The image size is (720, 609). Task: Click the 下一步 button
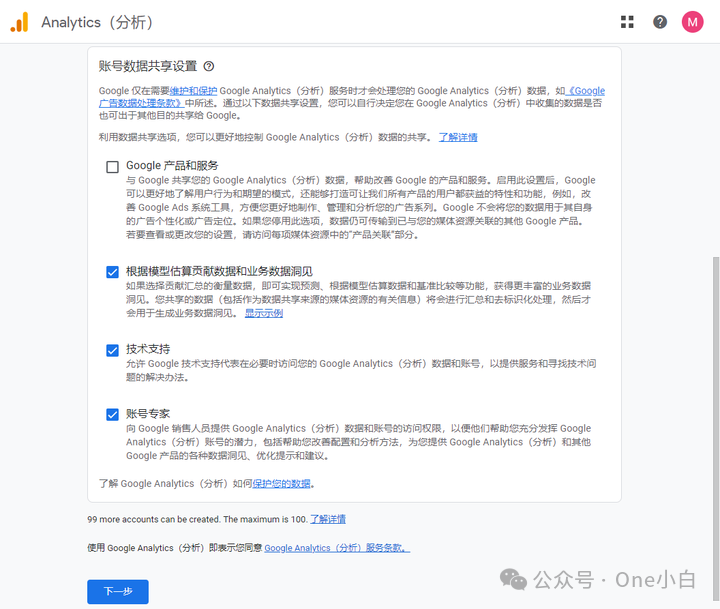click(118, 592)
